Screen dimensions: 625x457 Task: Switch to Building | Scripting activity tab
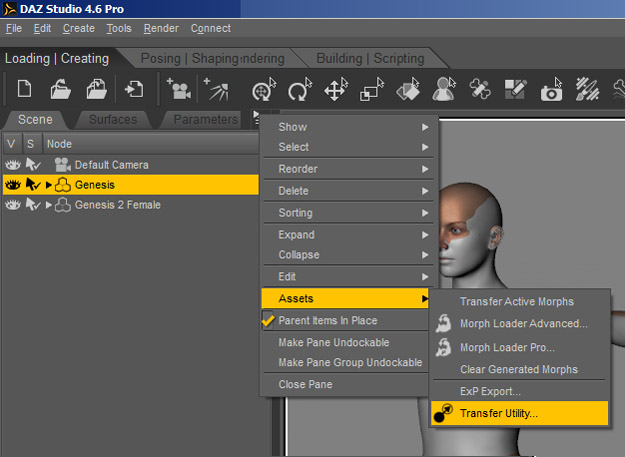(x=370, y=59)
